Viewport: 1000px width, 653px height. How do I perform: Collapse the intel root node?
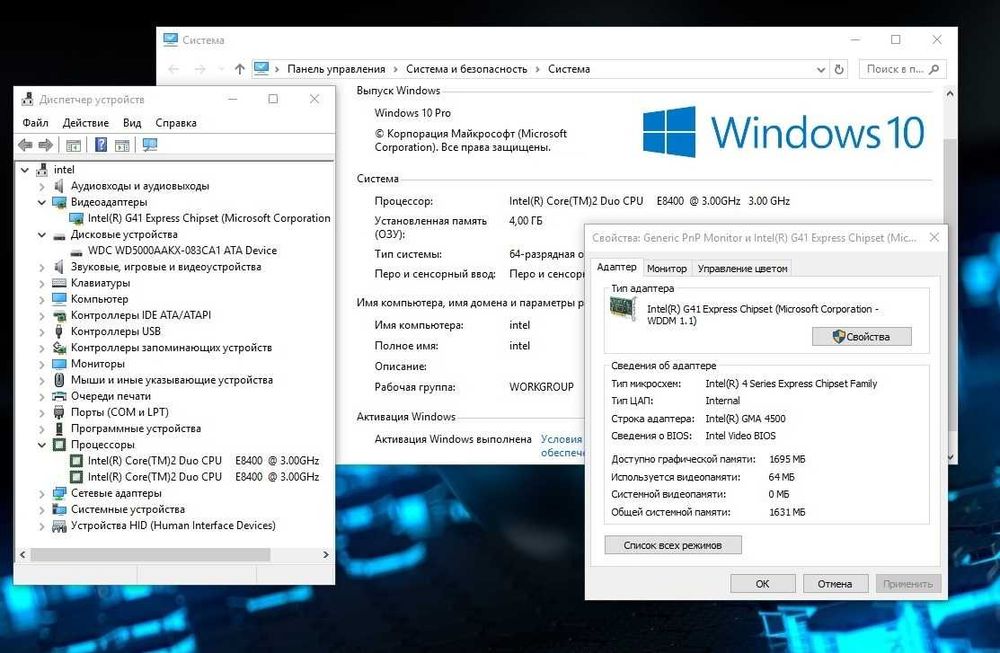(x=25, y=170)
